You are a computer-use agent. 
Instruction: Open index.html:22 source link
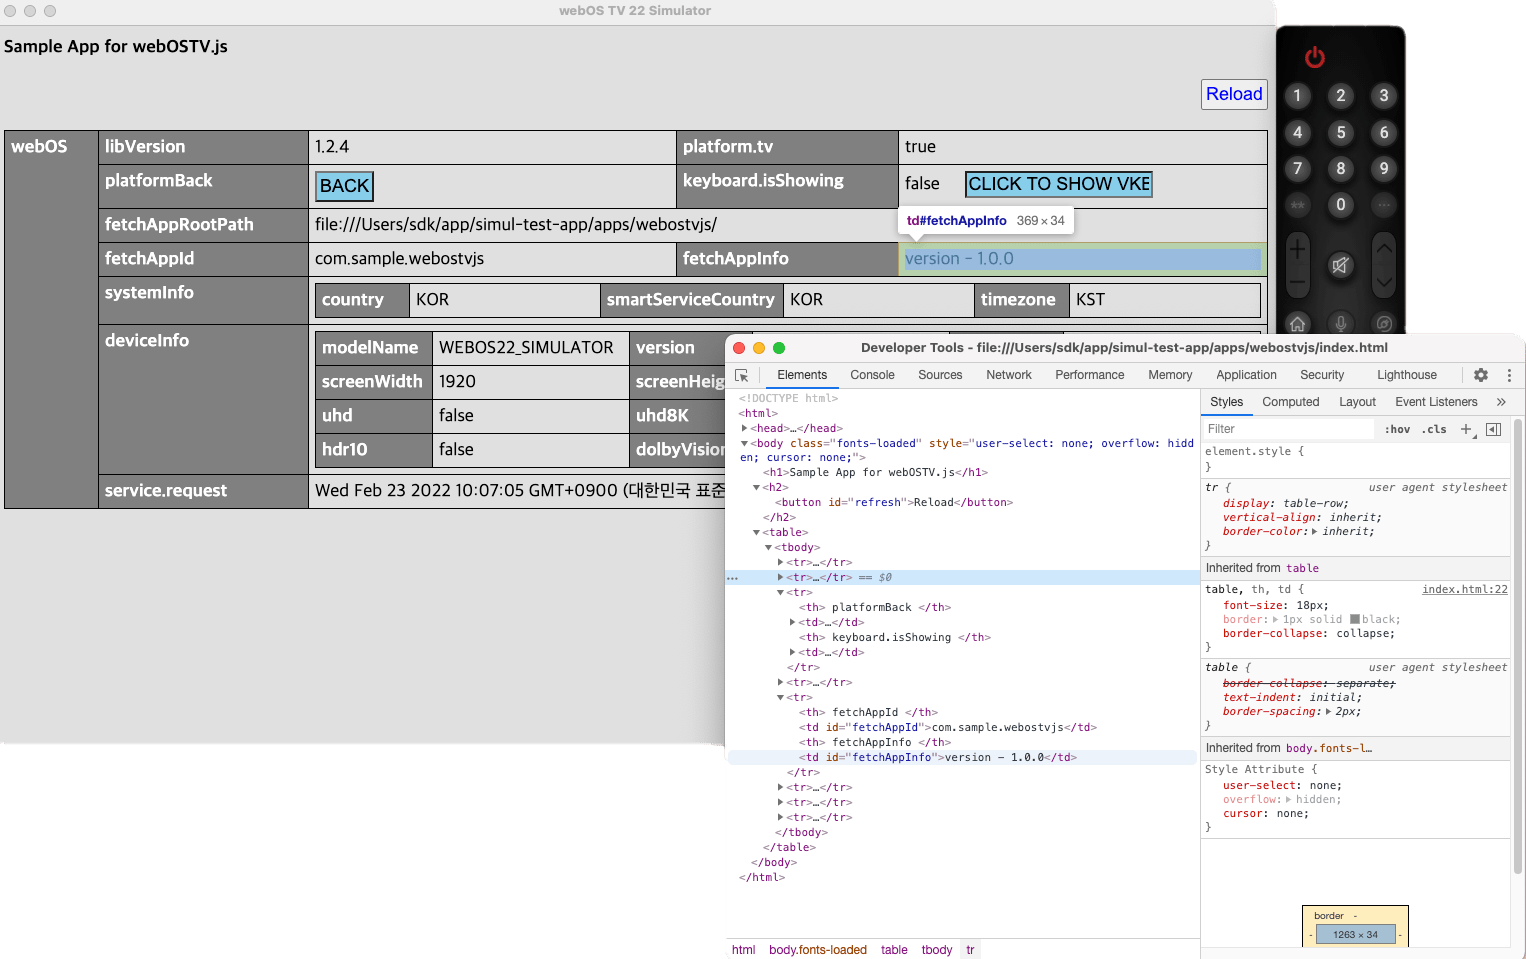[x=1464, y=590]
